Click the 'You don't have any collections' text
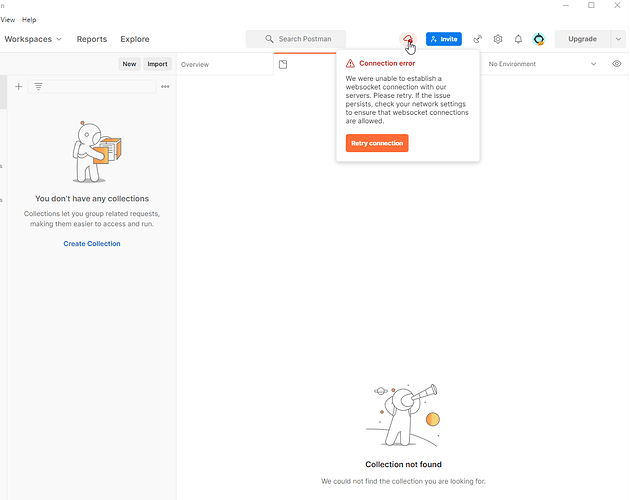Viewport: 630px width, 500px height. coord(92,199)
